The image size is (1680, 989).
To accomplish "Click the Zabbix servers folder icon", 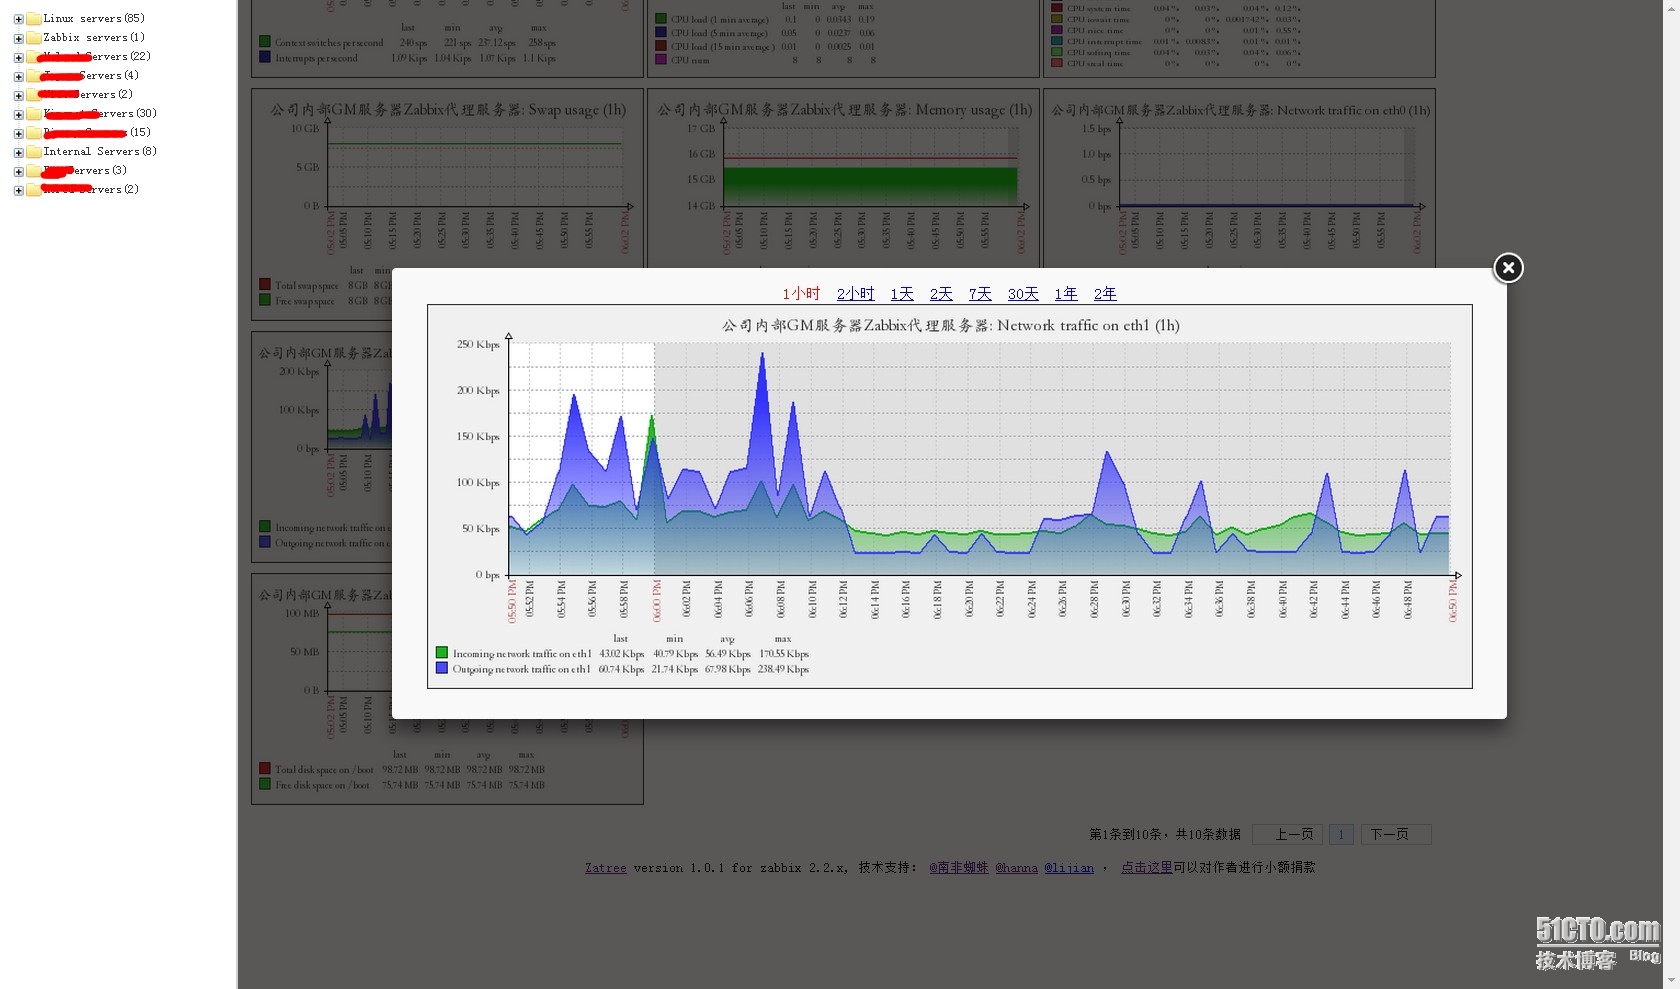I will click(33, 38).
